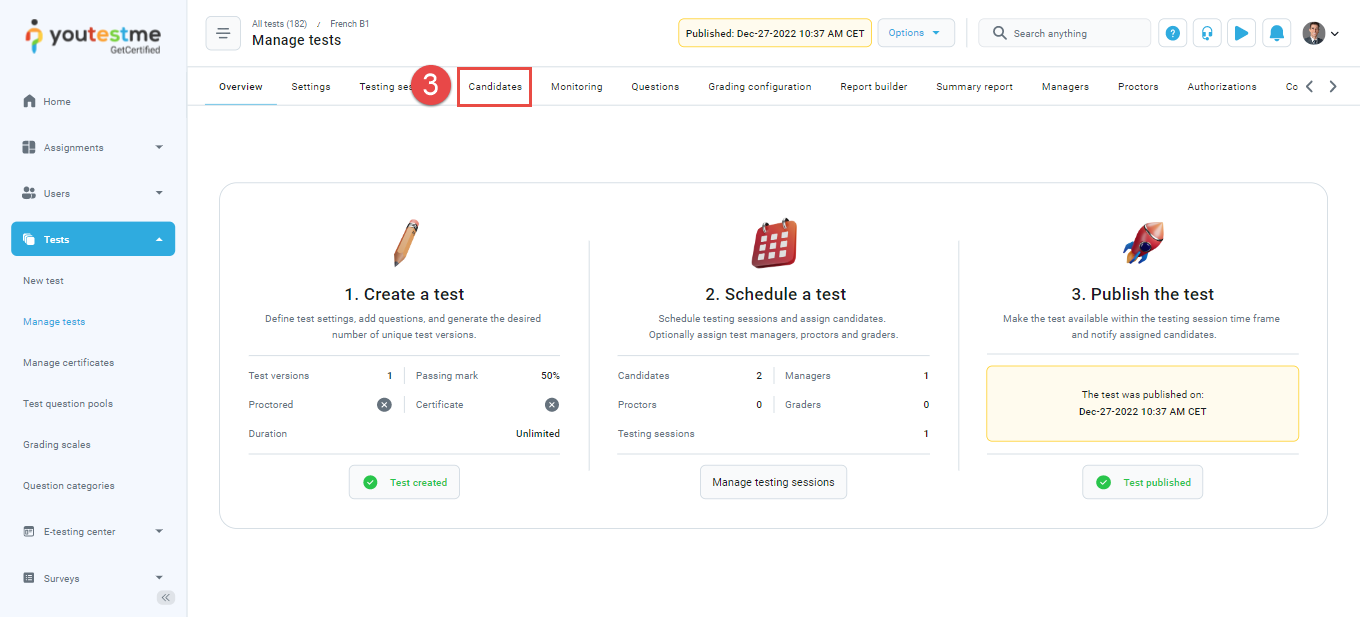
Task: Open Manage certificates in sidebar
Action: (x=68, y=363)
